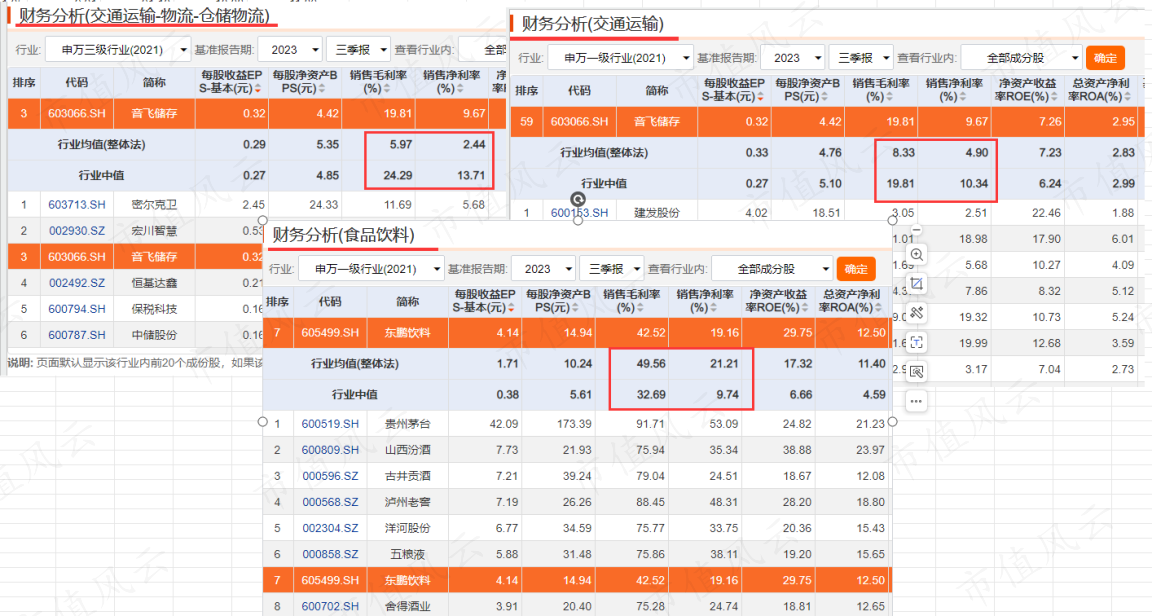
Task: Sort 食品饮料 table by 每股收益EPS
Action: pos(512,308)
